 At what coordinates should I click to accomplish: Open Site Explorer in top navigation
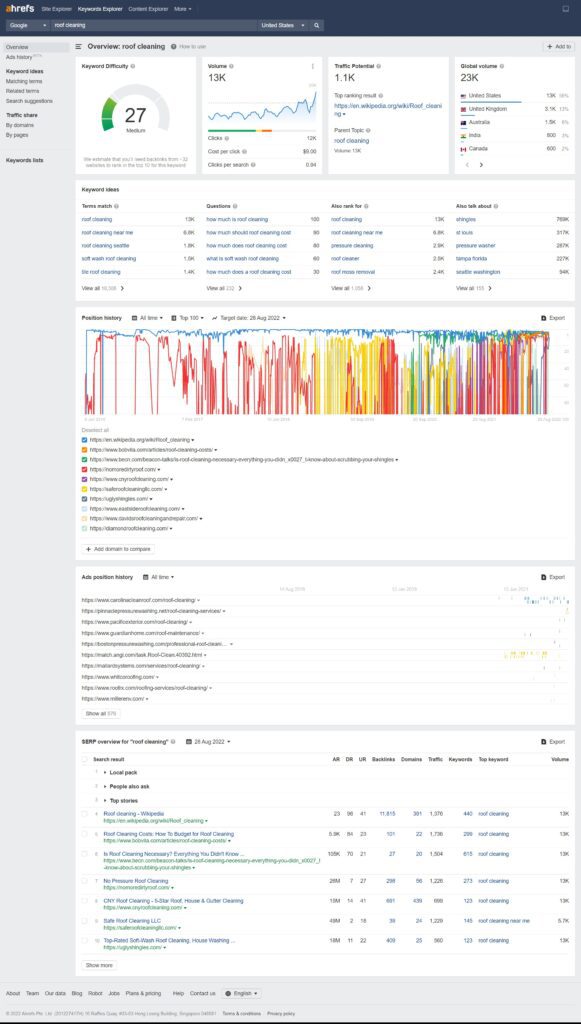tap(57, 9)
